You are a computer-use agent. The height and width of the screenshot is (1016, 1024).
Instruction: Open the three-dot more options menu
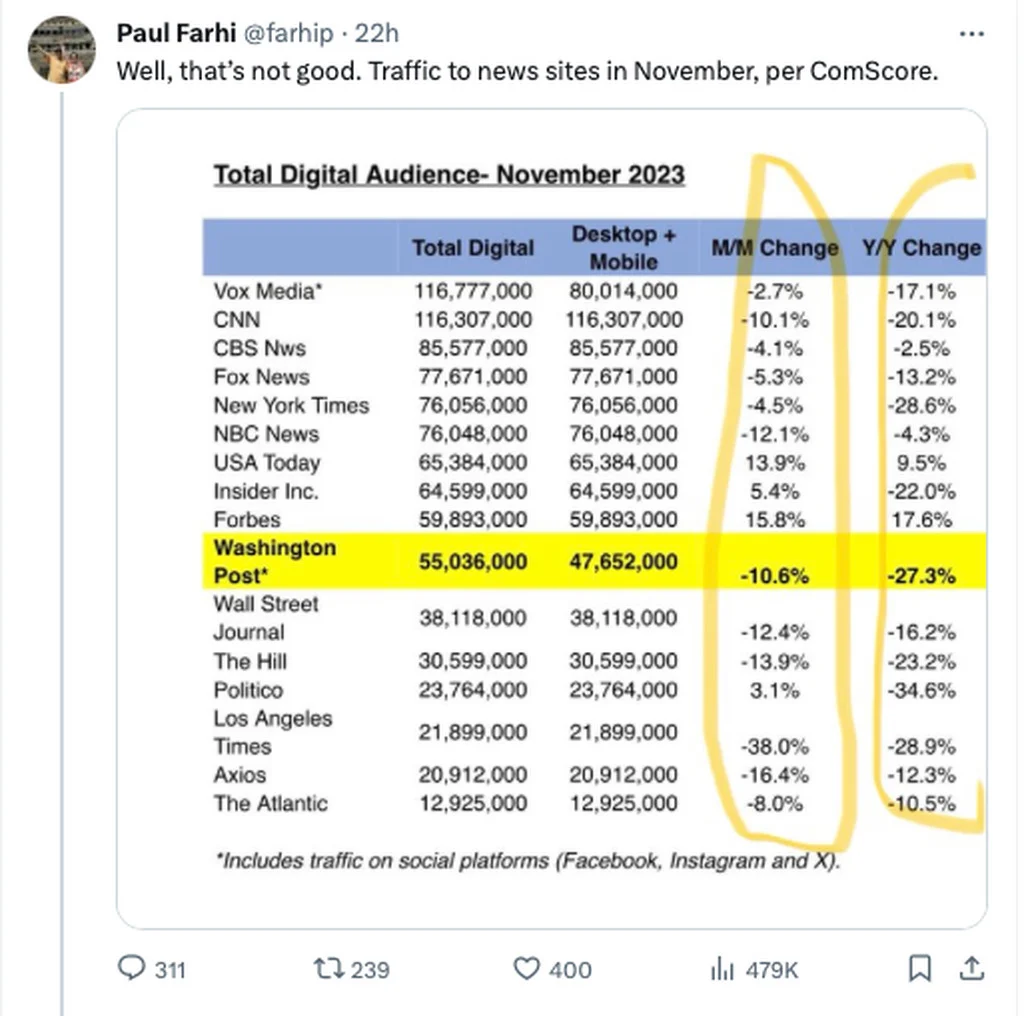tap(971, 34)
